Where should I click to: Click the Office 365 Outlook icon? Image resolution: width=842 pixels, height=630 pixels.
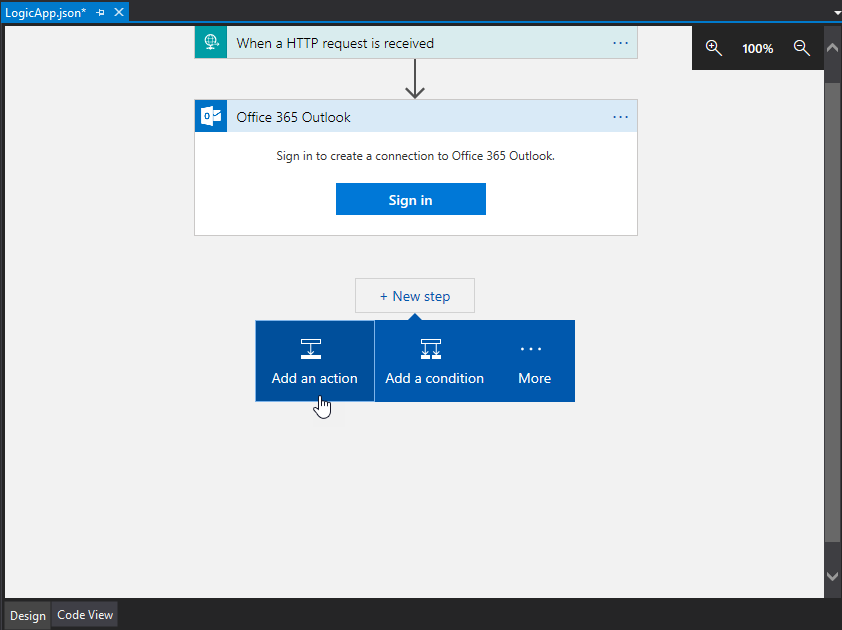[211, 117]
